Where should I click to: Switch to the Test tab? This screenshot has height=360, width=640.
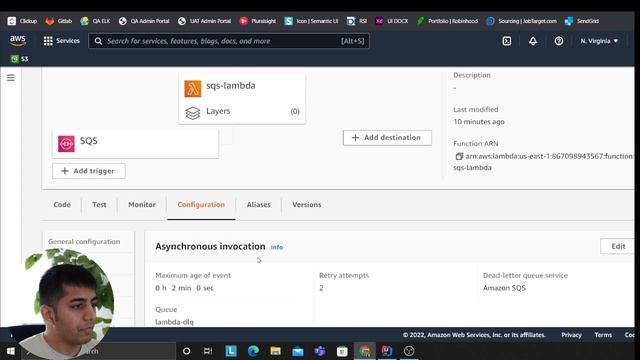(99, 204)
